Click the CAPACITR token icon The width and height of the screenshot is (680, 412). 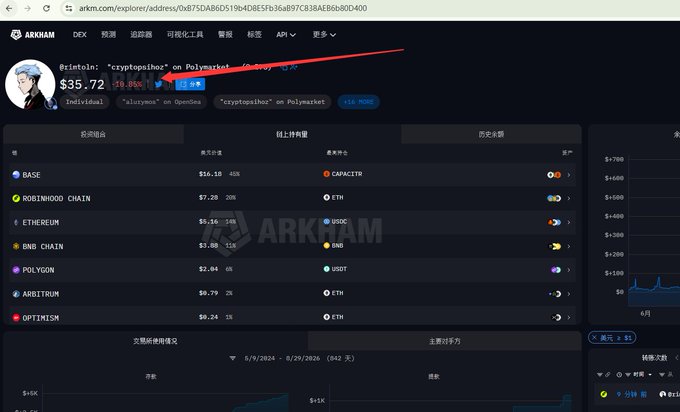tap(327, 174)
